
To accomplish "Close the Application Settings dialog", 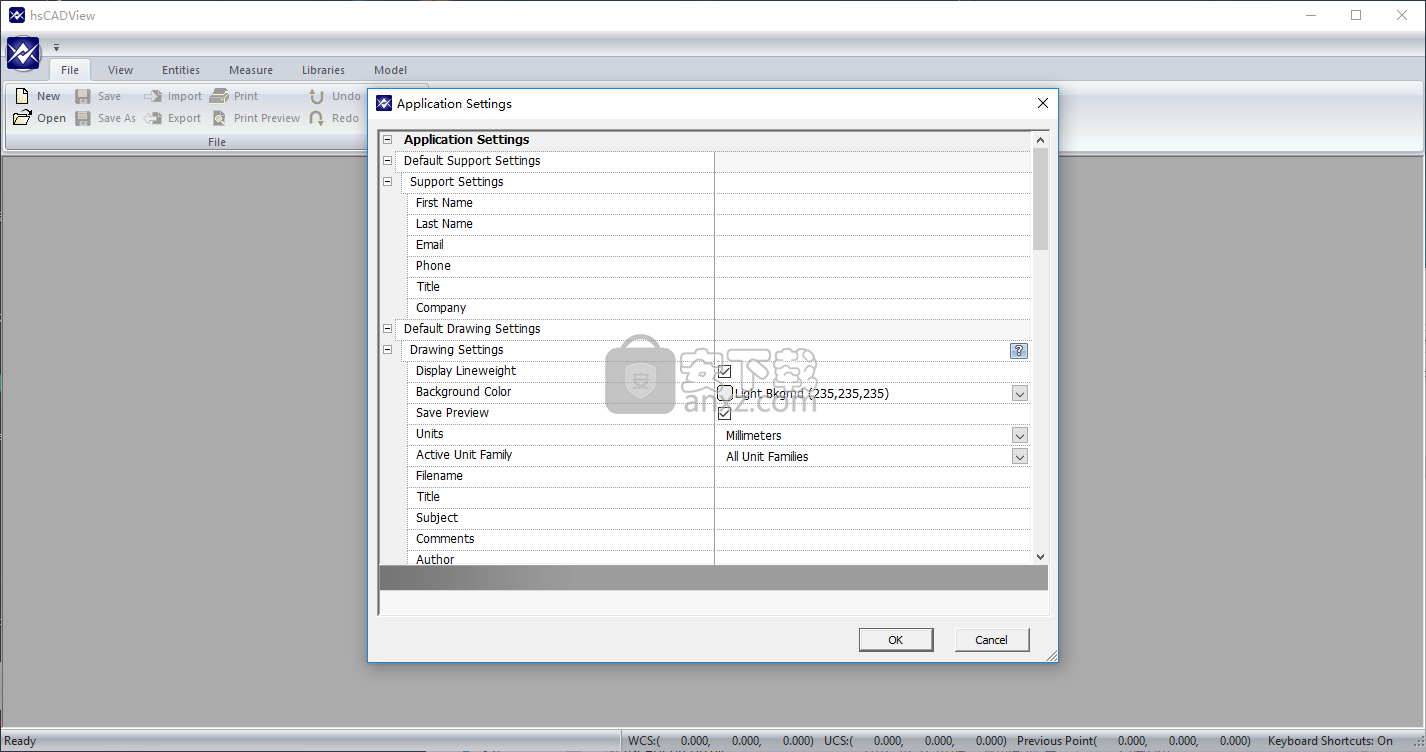I will tap(1042, 103).
